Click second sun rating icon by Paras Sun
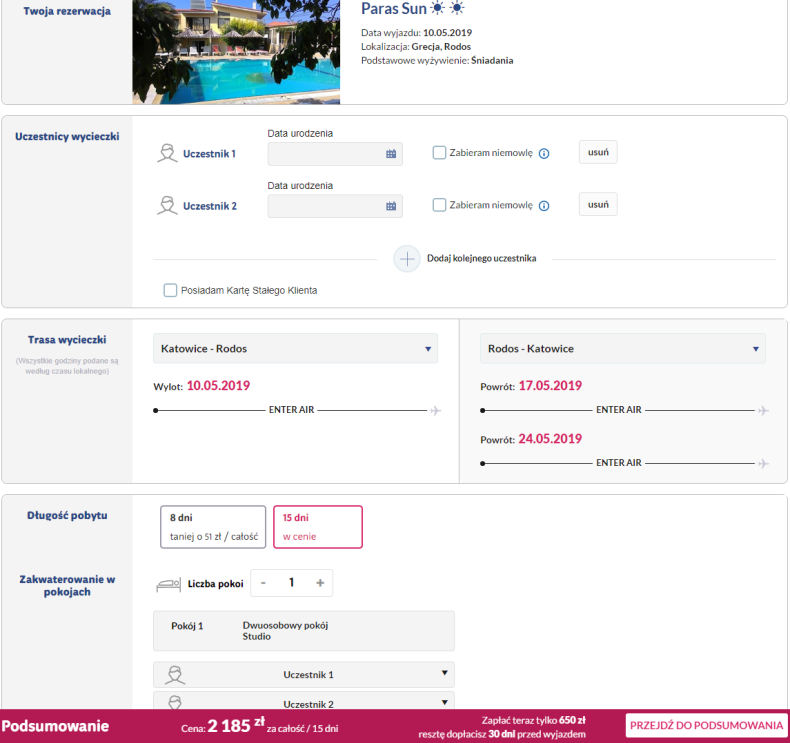 457,8
